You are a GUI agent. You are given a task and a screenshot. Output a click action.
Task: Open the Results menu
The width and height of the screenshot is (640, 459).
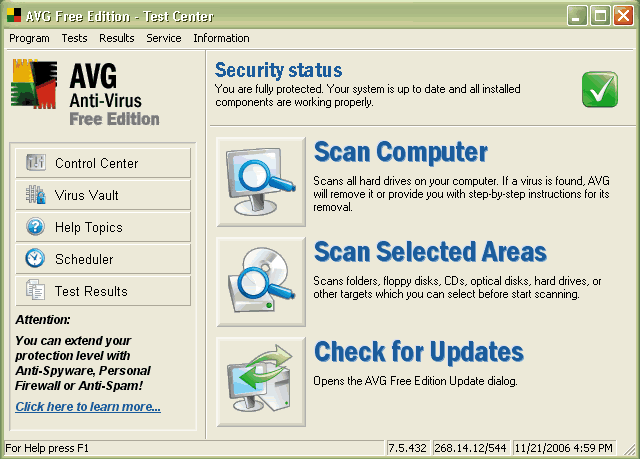tap(117, 38)
